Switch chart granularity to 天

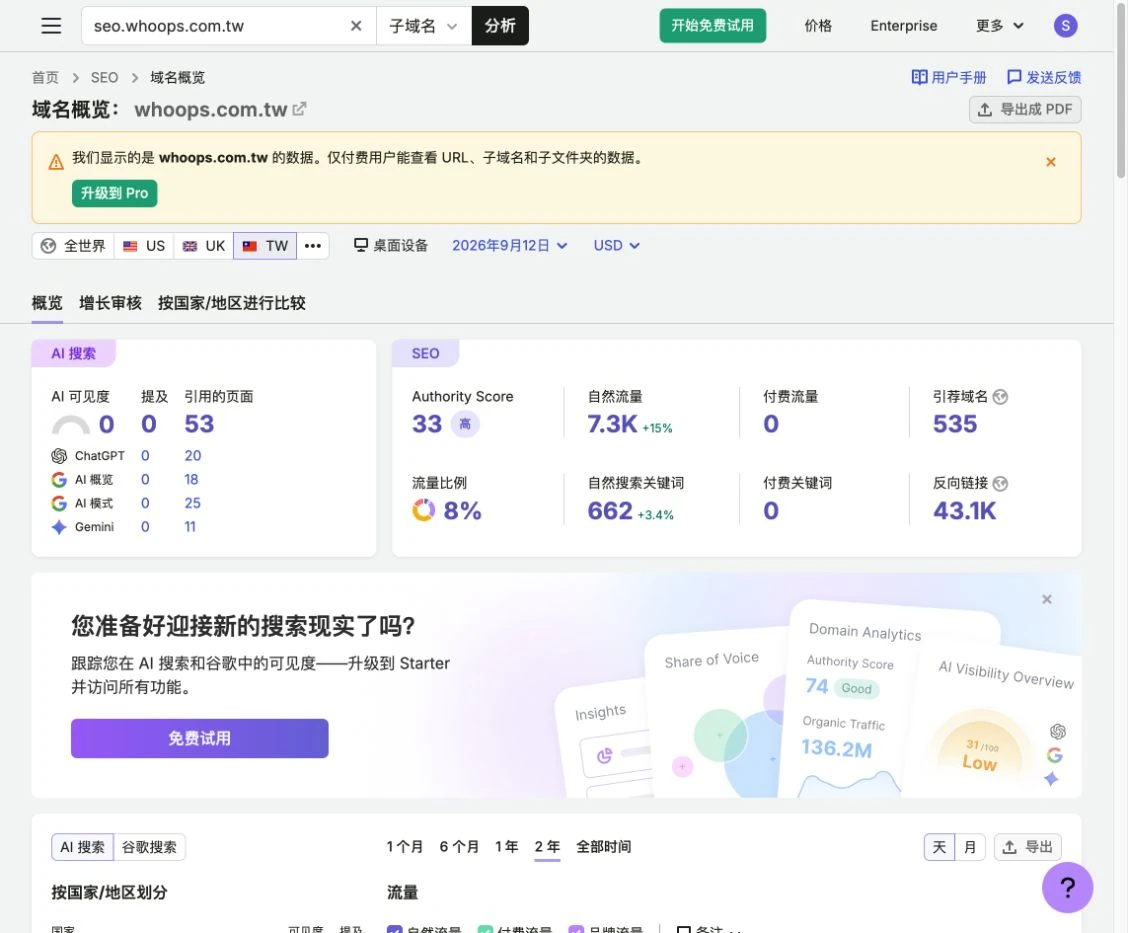939,847
